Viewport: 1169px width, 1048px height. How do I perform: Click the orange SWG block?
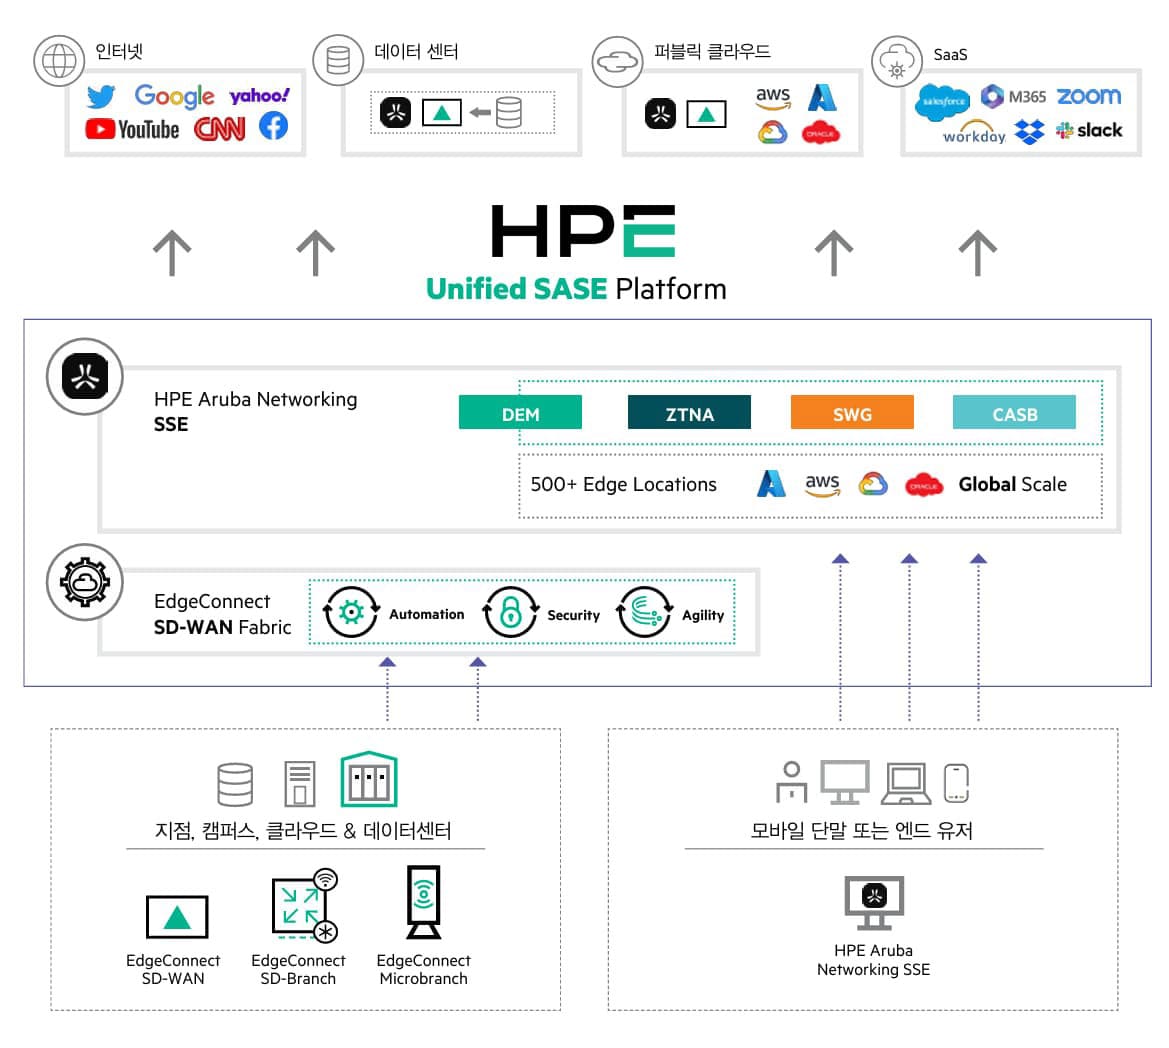pos(852,413)
